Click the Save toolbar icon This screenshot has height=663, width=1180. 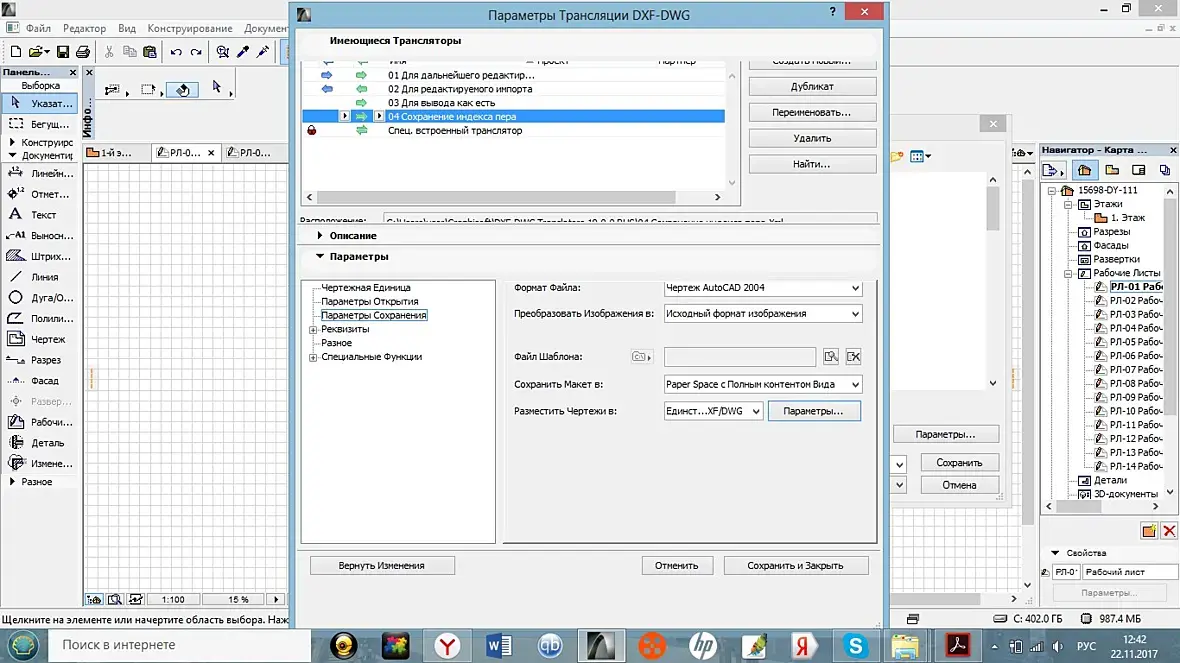[63, 52]
